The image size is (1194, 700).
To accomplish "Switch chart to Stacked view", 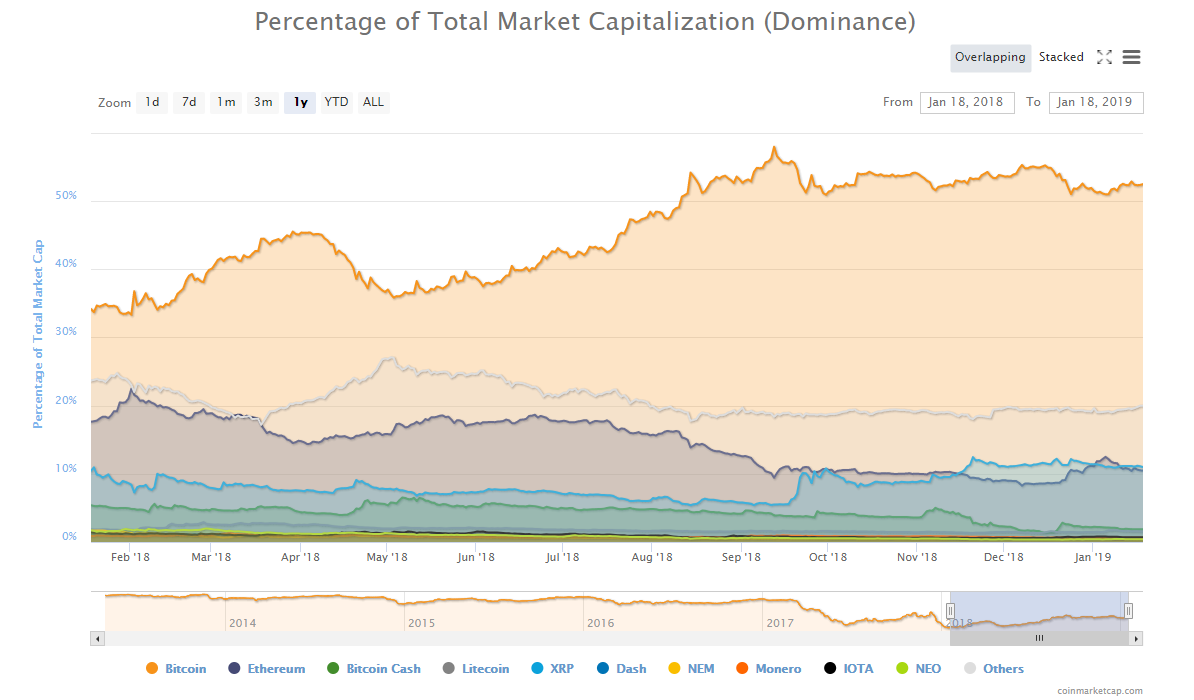I will (x=1061, y=57).
